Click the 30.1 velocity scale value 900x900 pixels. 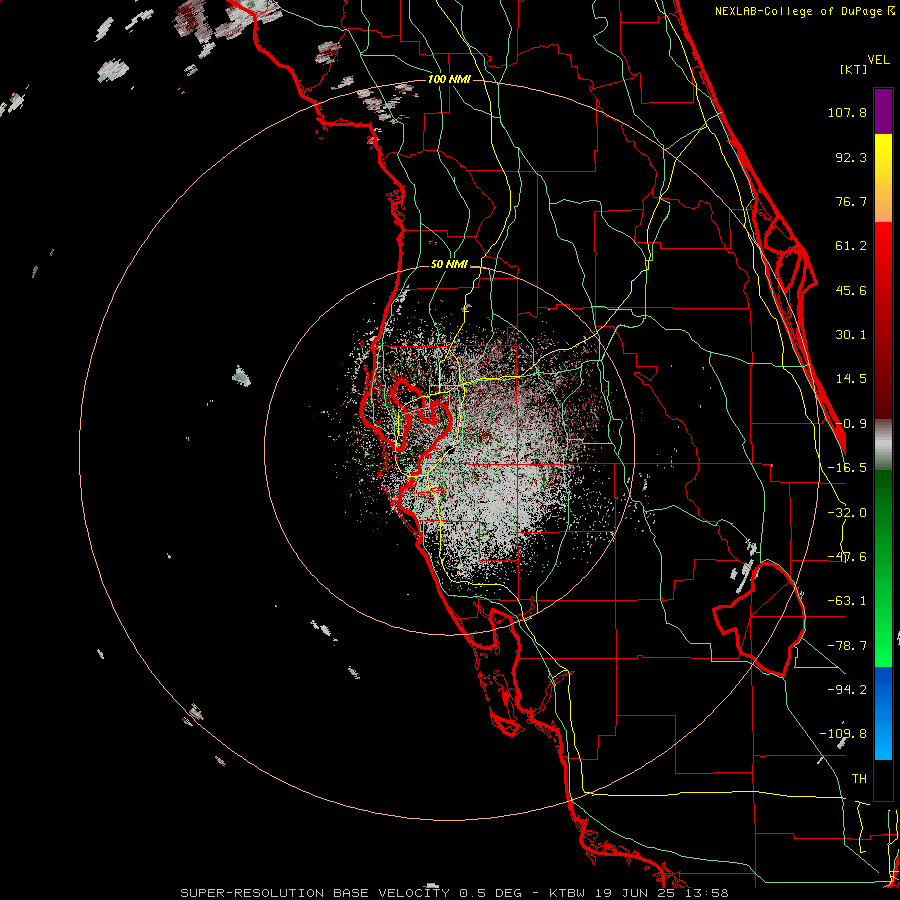point(851,335)
